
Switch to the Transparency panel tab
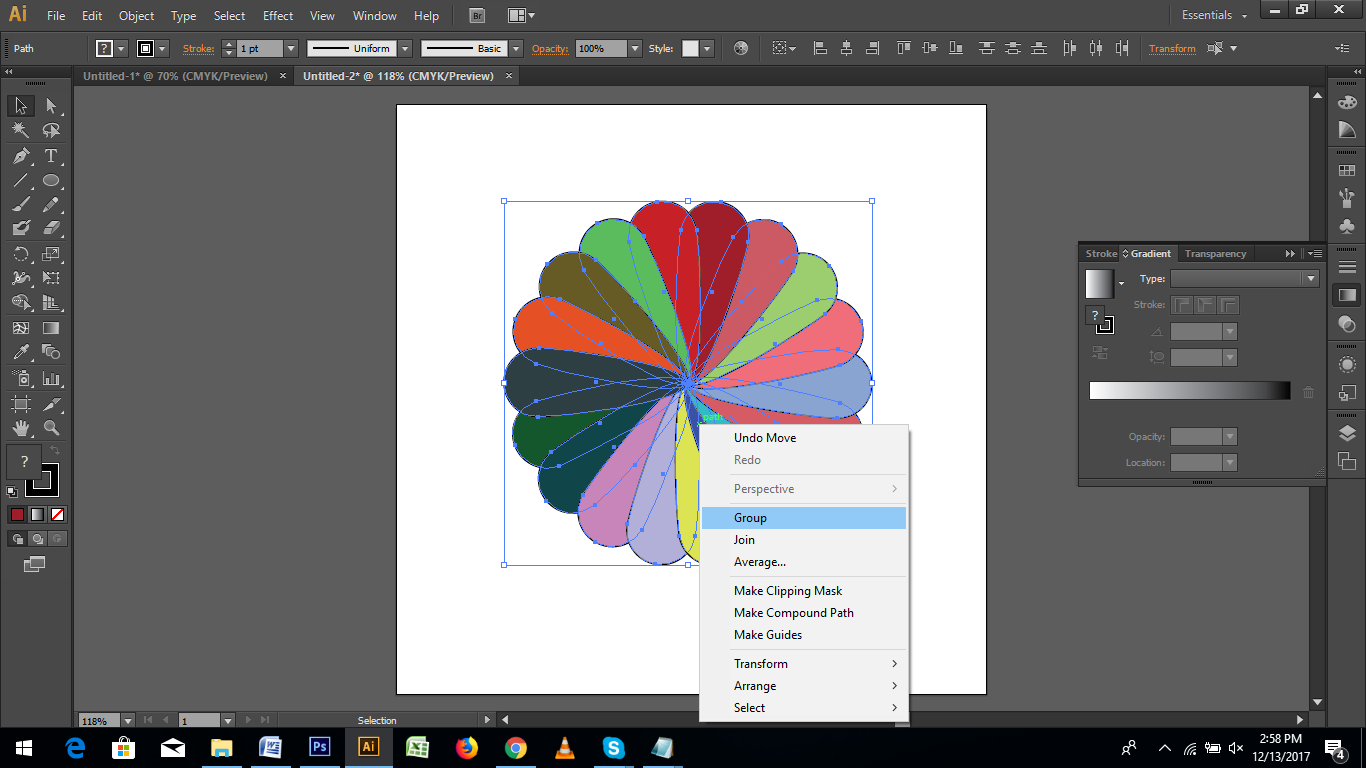pos(1214,253)
